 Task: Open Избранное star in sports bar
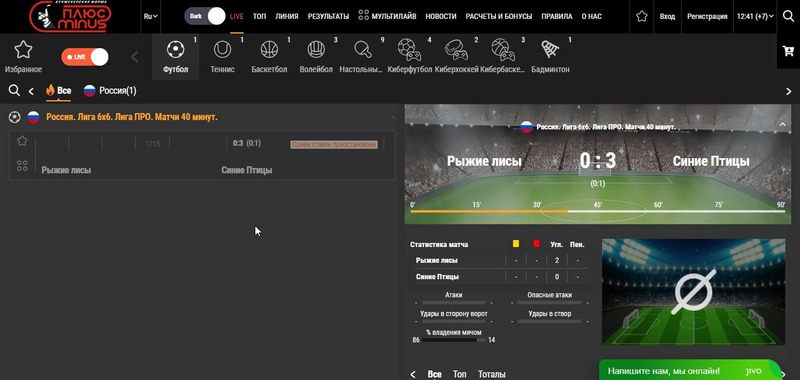tap(23, 57)
